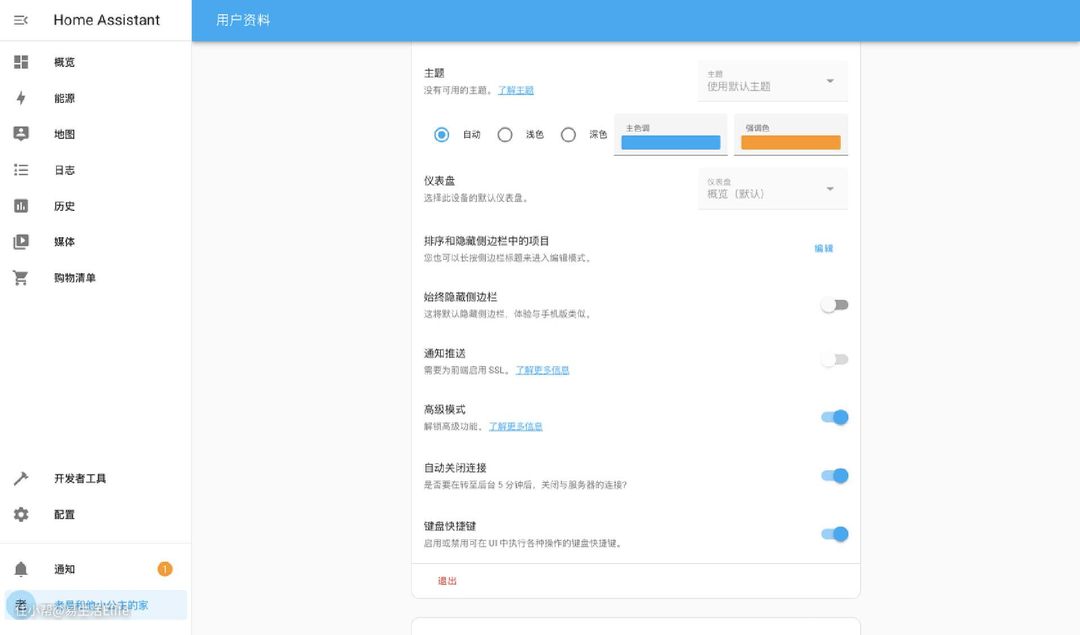Open the 地图 map icon
Viewport: 1080px width, 635px height.
(21, 134)
